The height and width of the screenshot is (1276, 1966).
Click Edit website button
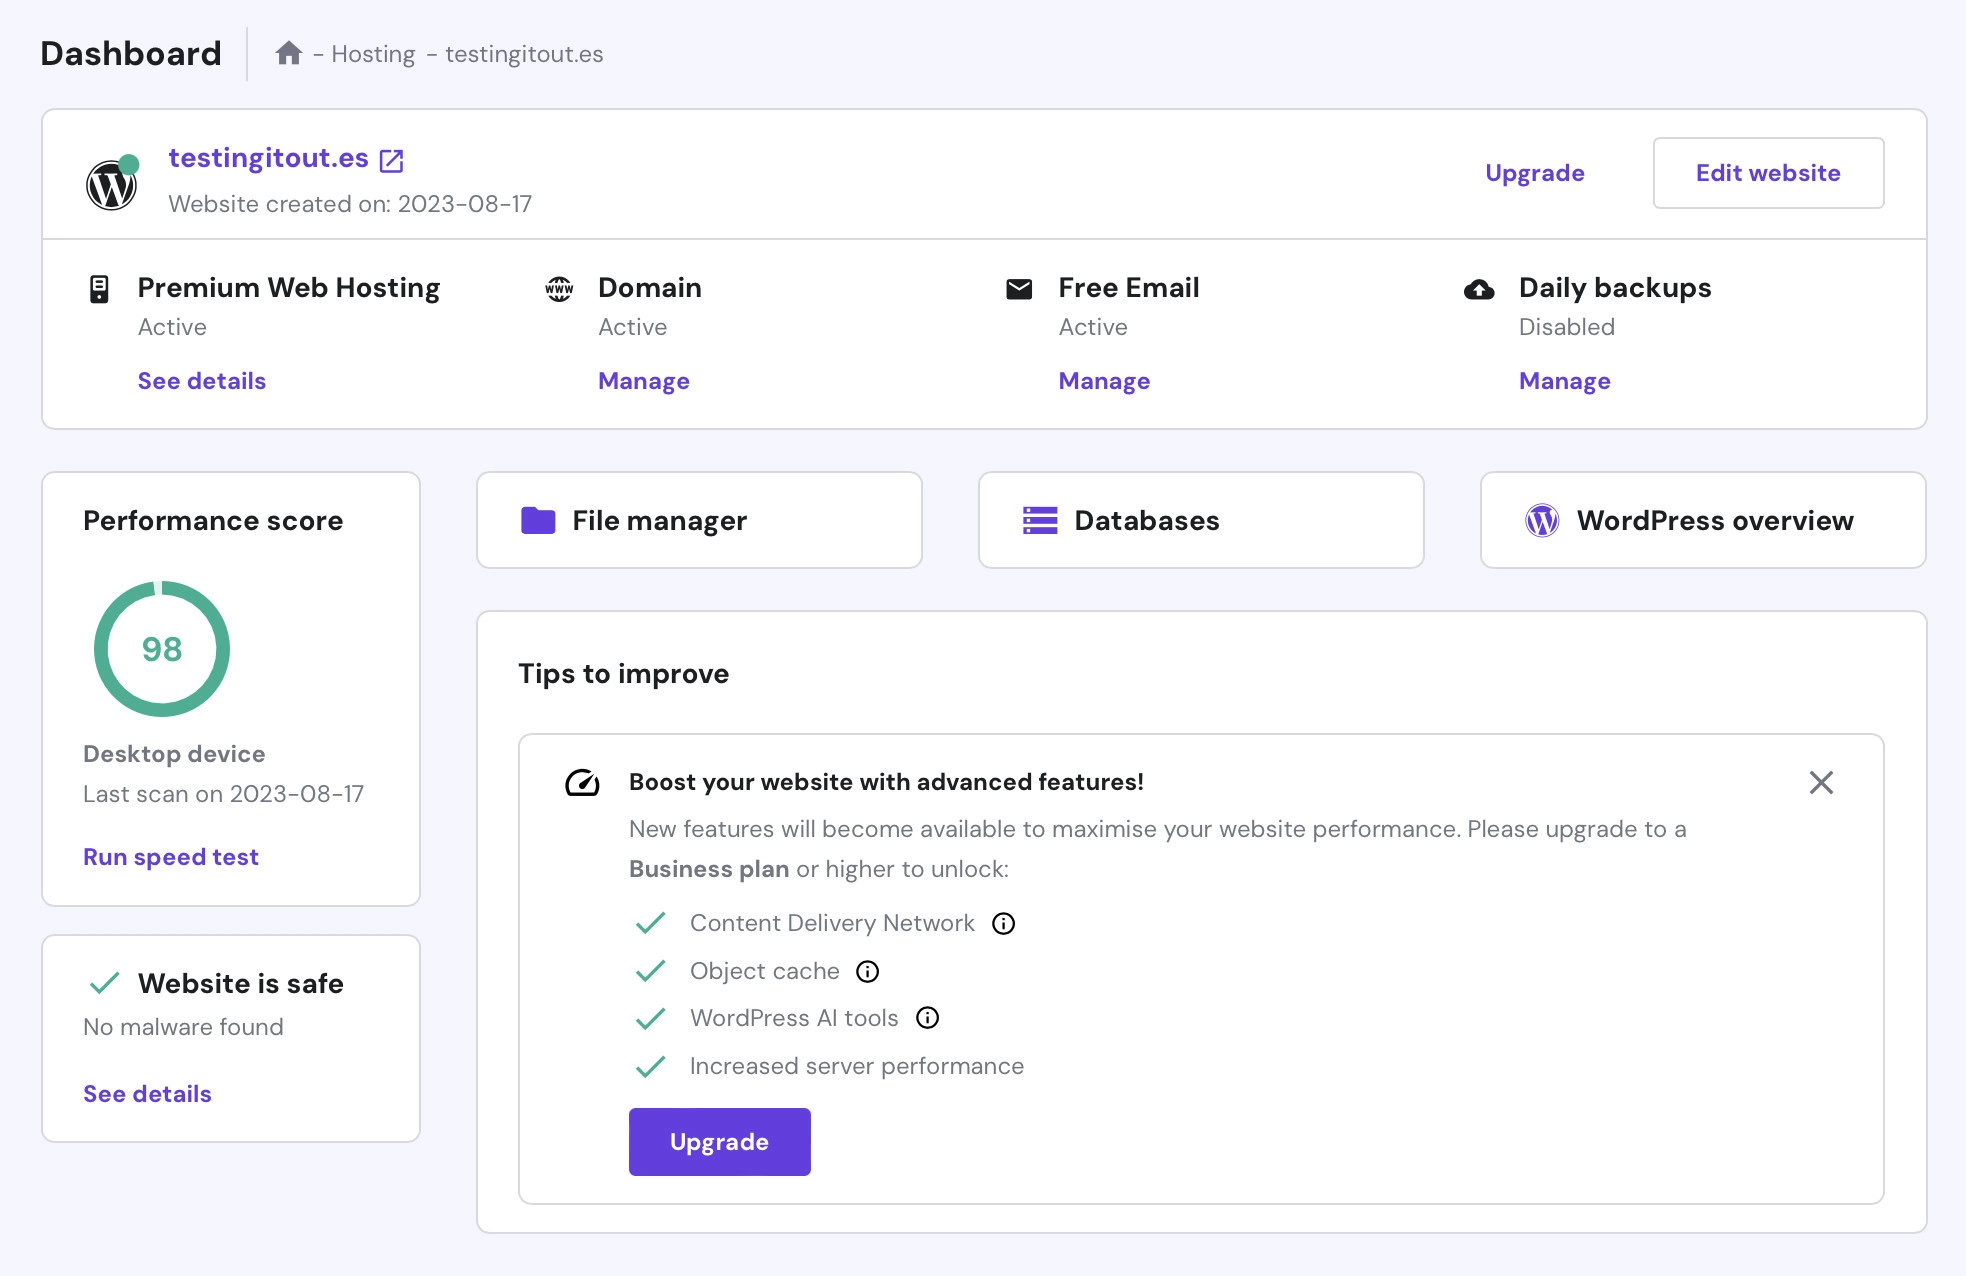coord(1768,173)
